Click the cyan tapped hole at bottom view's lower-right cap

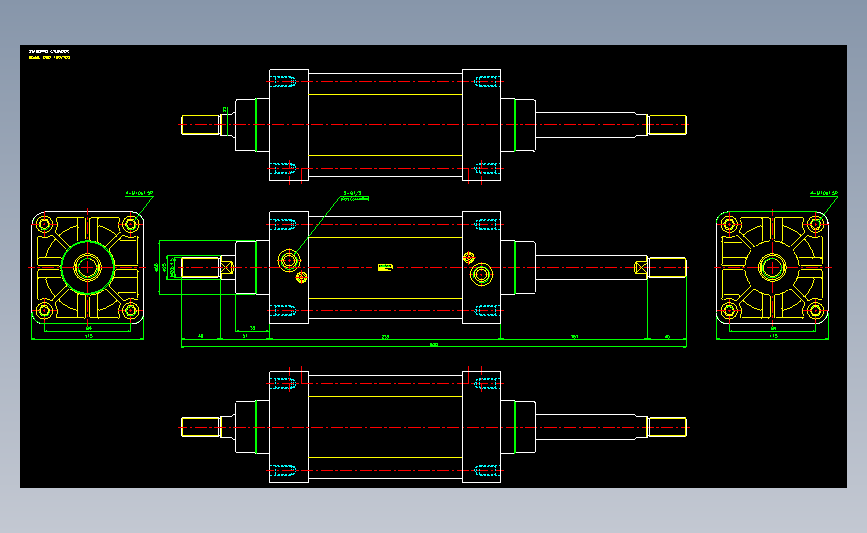click(487, 471)
